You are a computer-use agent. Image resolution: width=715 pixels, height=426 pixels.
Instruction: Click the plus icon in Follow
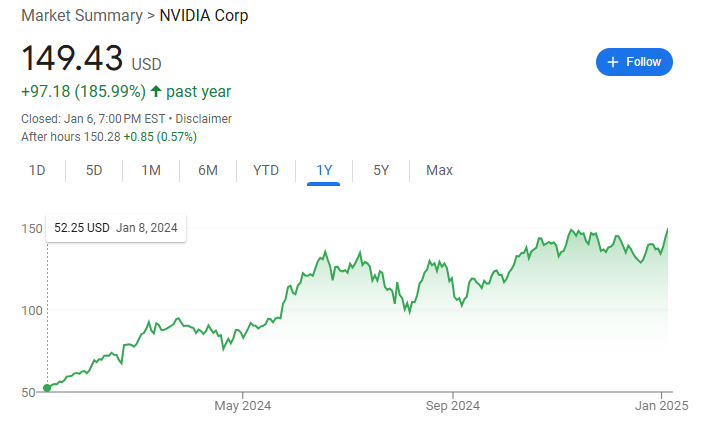coord(613,62)
